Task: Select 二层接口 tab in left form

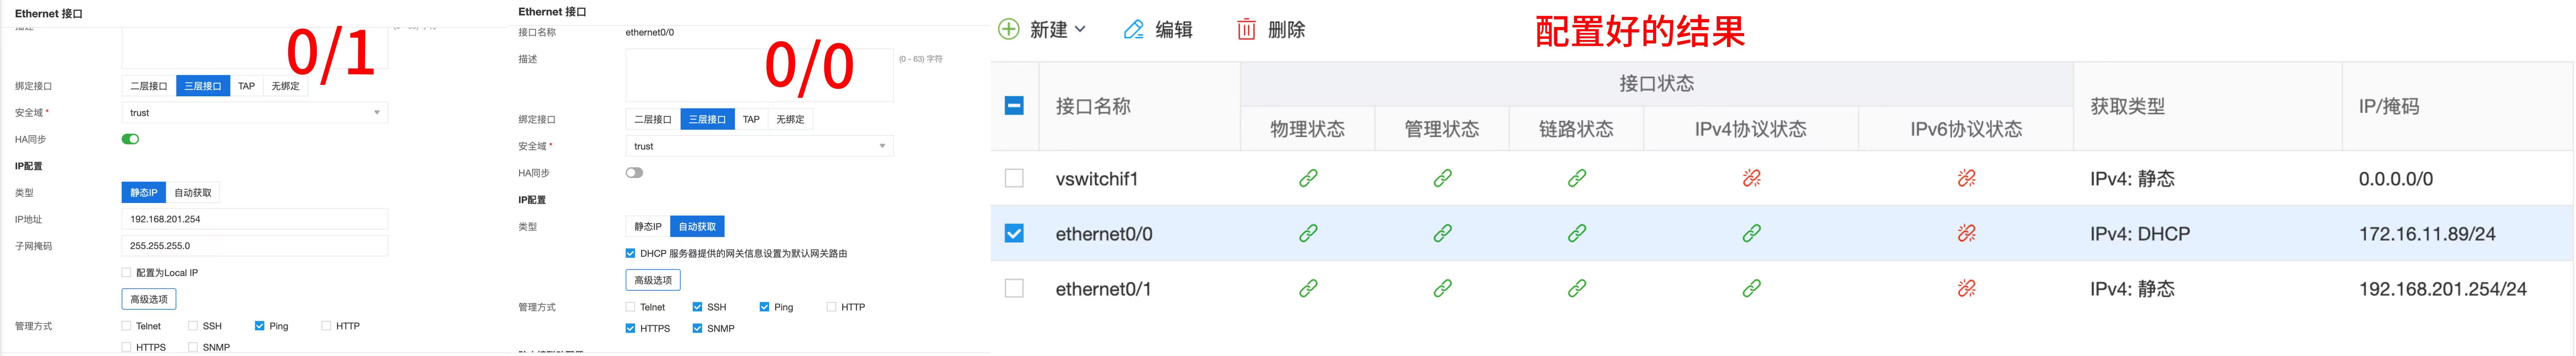Action: 149,86
